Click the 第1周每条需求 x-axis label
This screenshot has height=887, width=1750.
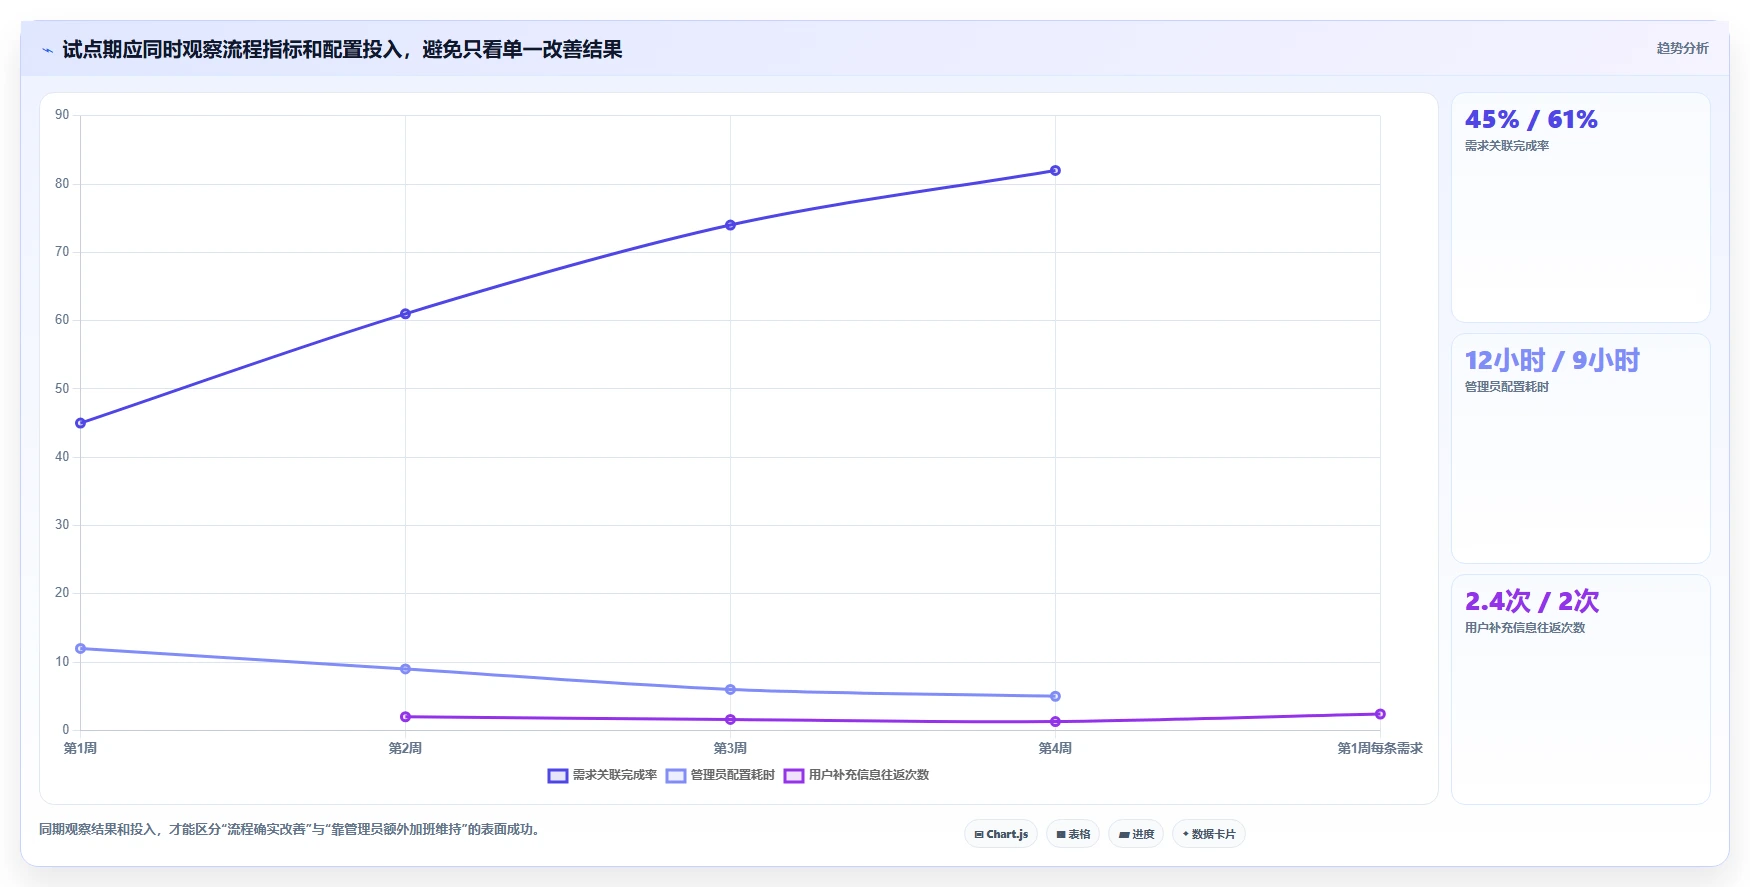1380,748
